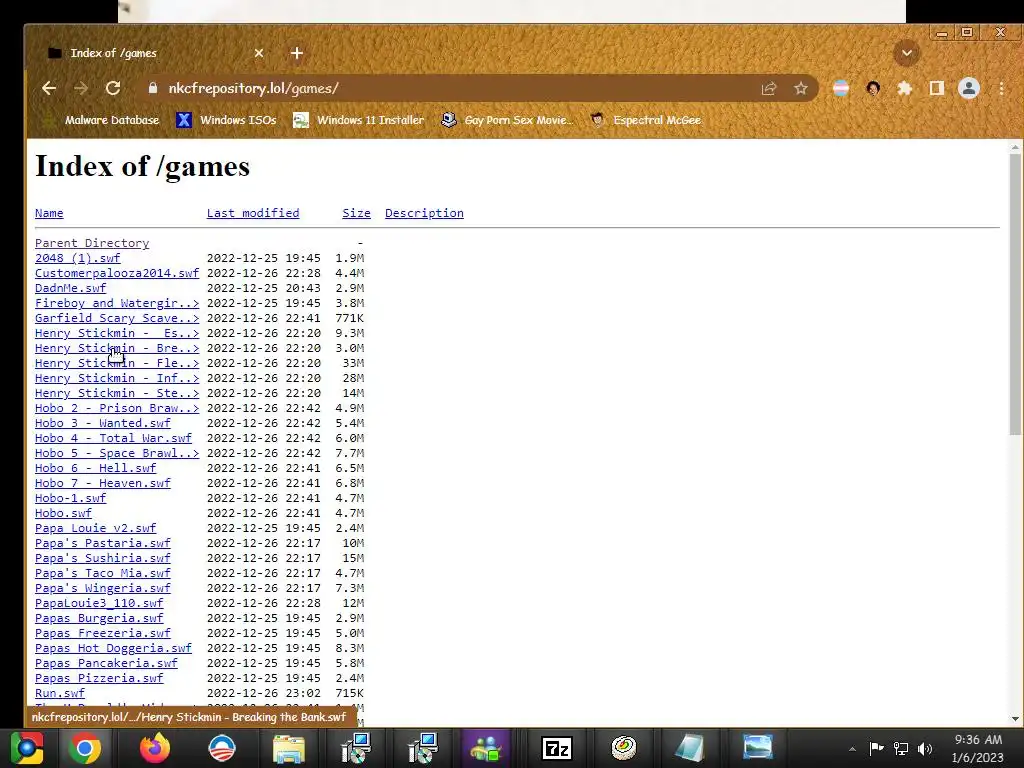The image size is (1024, 768).
Task: Open Hobo 7 - Heaven.swf
Action: point(103,483)
